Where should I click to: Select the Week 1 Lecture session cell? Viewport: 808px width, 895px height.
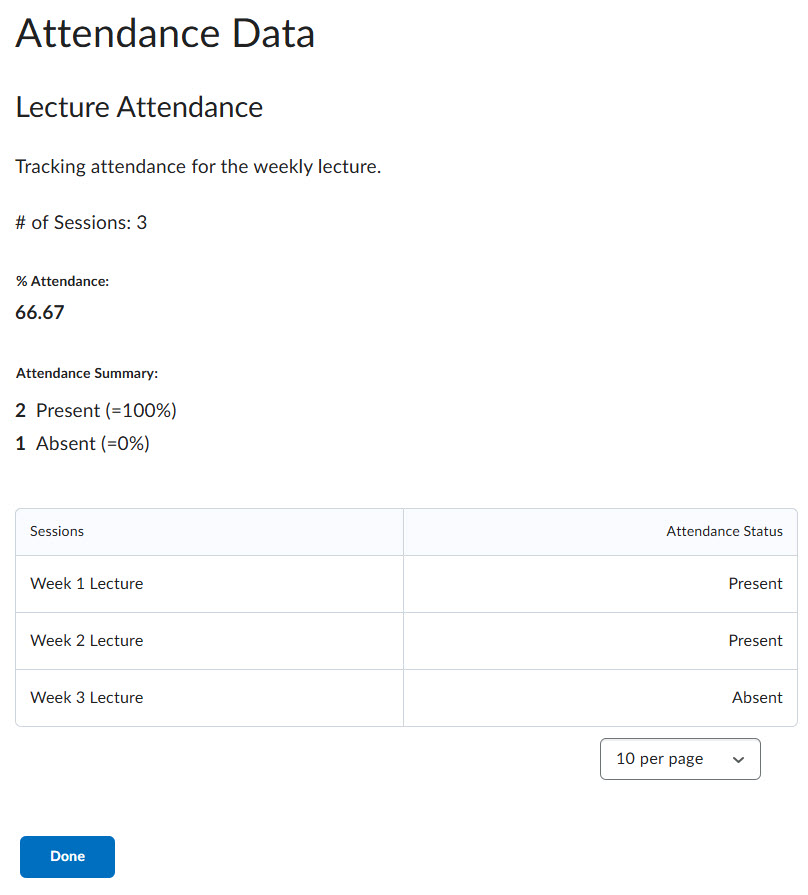pyautogui.click(x=87, y=584)
